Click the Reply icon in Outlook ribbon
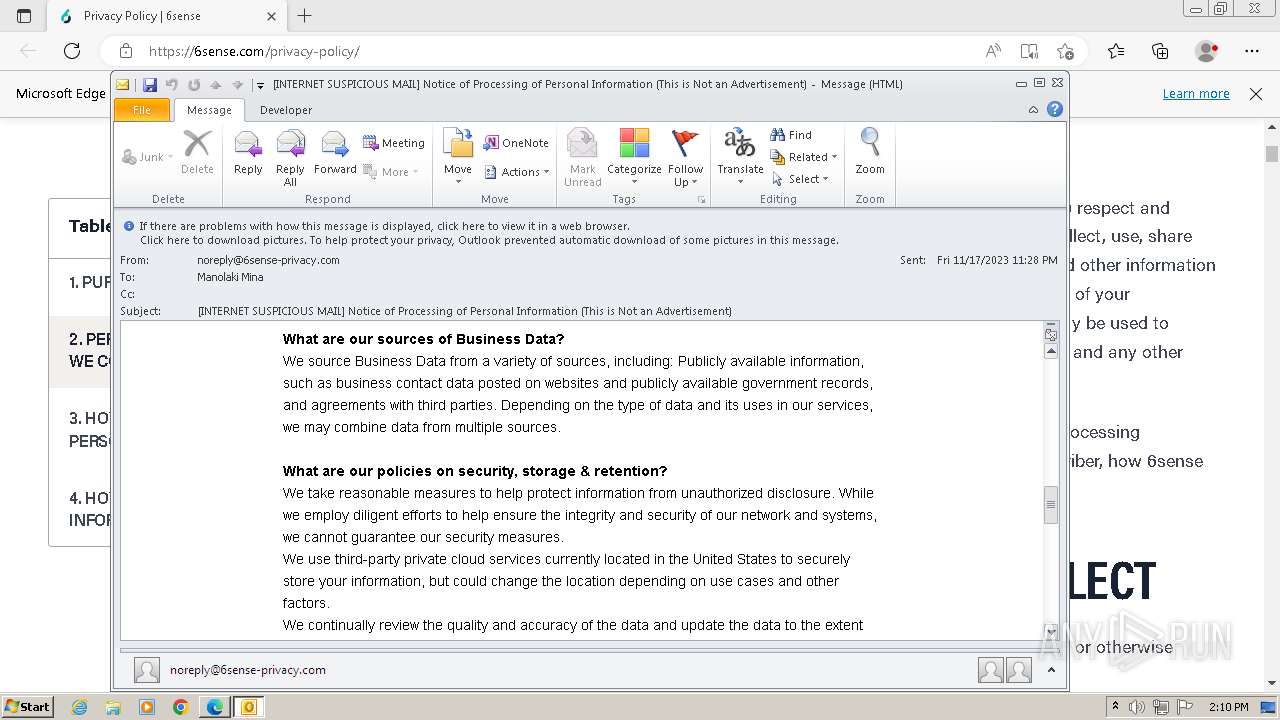This screenshot has height=720, width=1280. click(x=248, y=154)
